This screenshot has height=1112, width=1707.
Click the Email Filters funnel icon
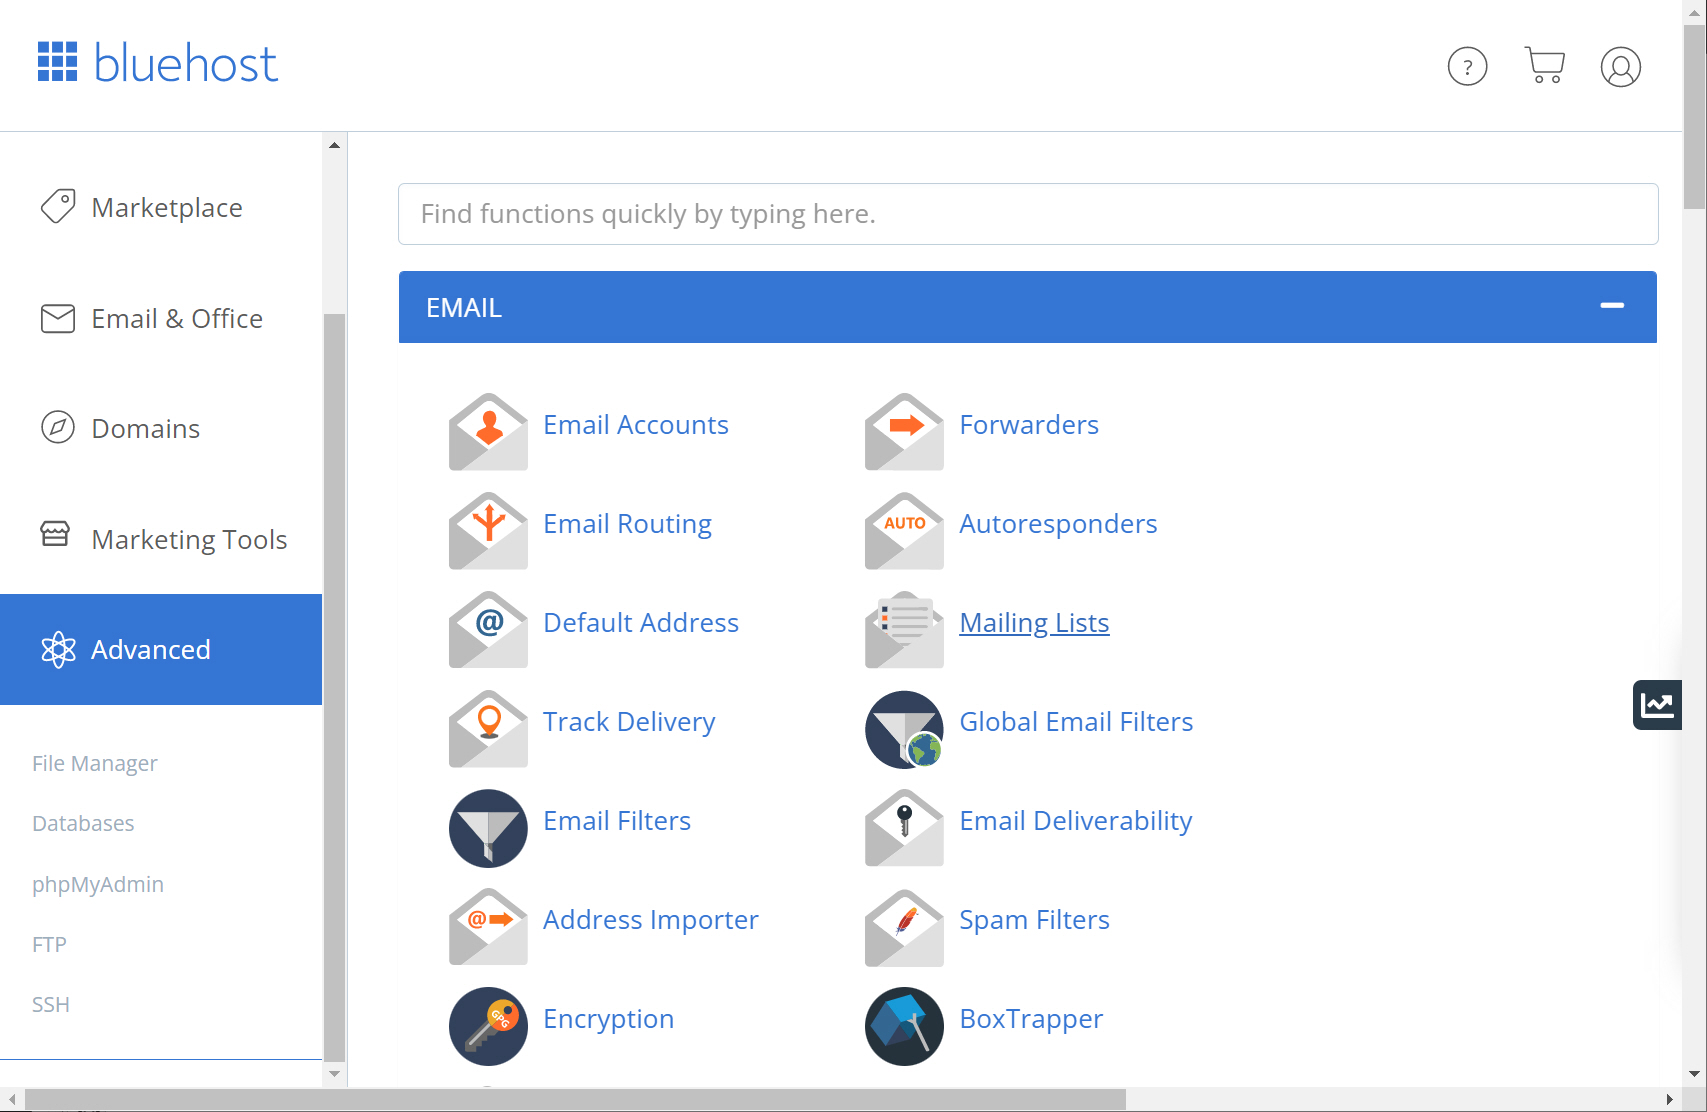pos(488,828)
